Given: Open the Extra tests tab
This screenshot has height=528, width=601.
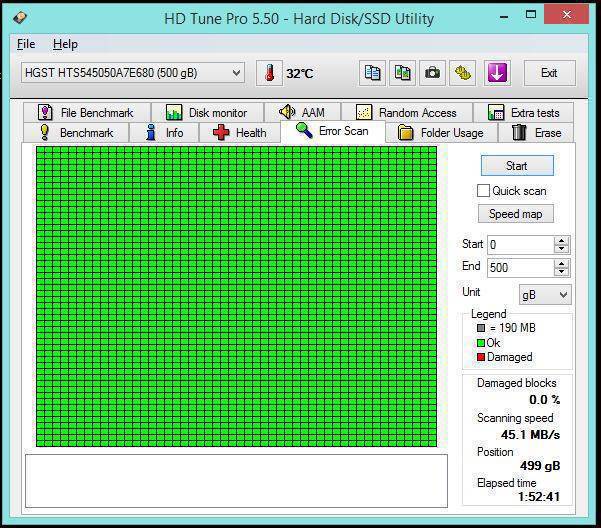Looking at the screenshot, I should 523,113.
